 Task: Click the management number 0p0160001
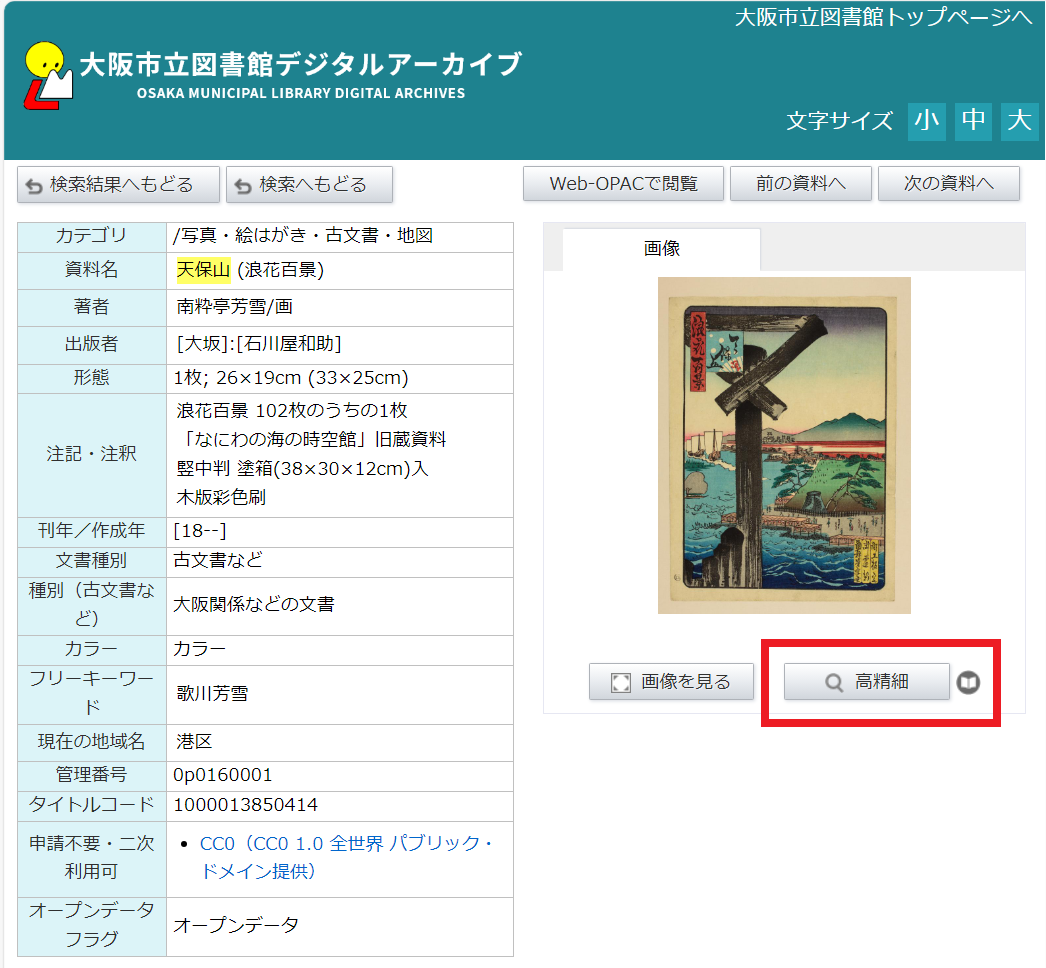tap(223, 775)
